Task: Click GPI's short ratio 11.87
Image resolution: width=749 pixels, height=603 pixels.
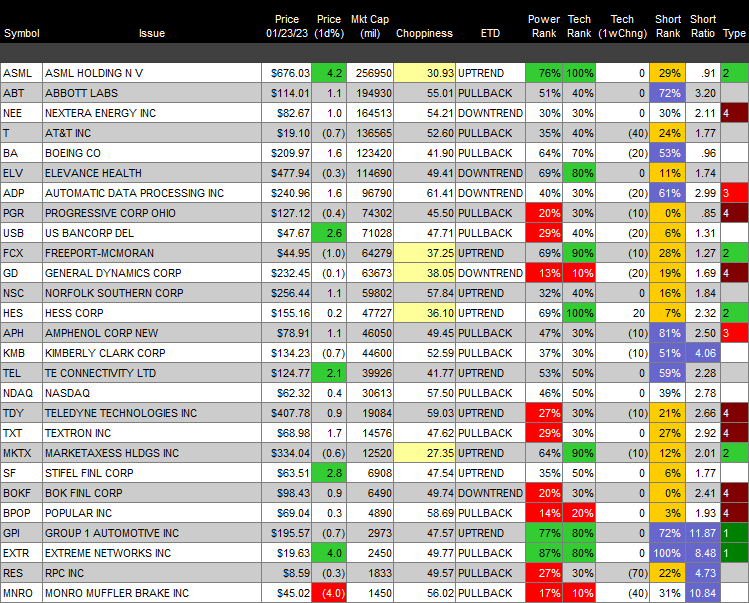Action: coord(703,534)
